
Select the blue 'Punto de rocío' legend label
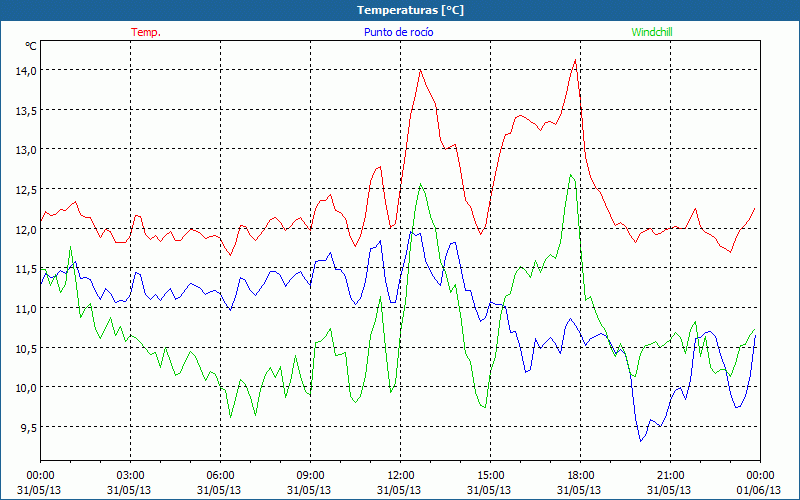398,32
